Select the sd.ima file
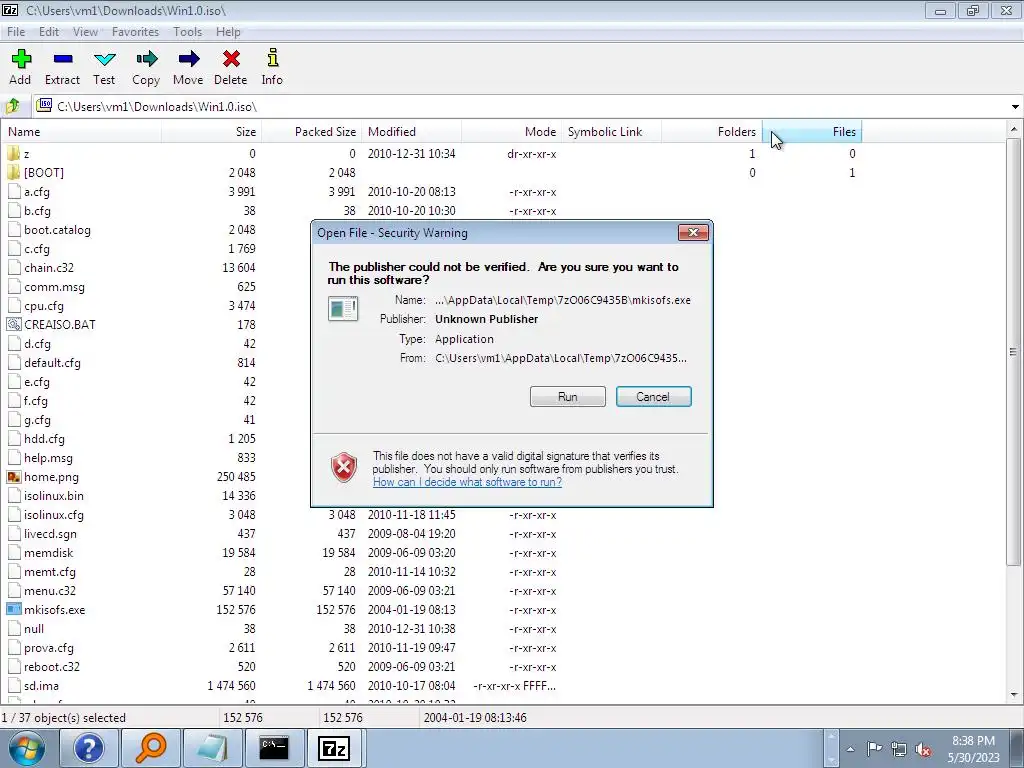 41,686
